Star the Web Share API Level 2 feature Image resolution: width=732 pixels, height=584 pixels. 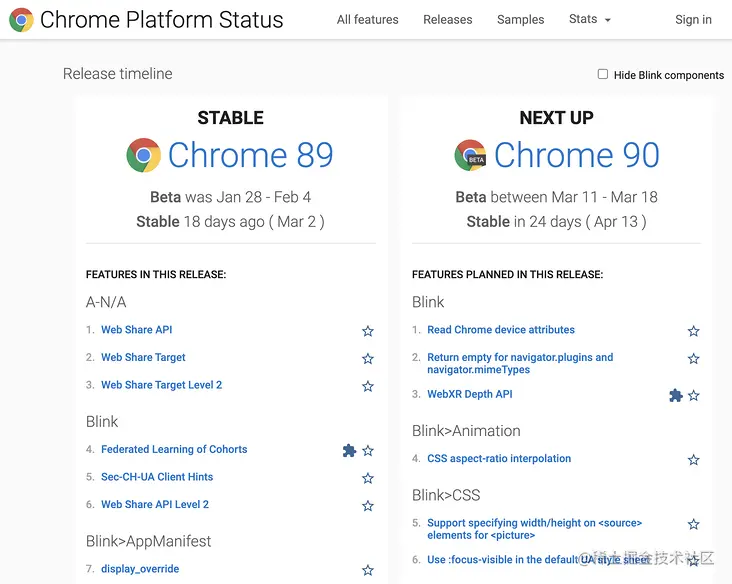368,506
